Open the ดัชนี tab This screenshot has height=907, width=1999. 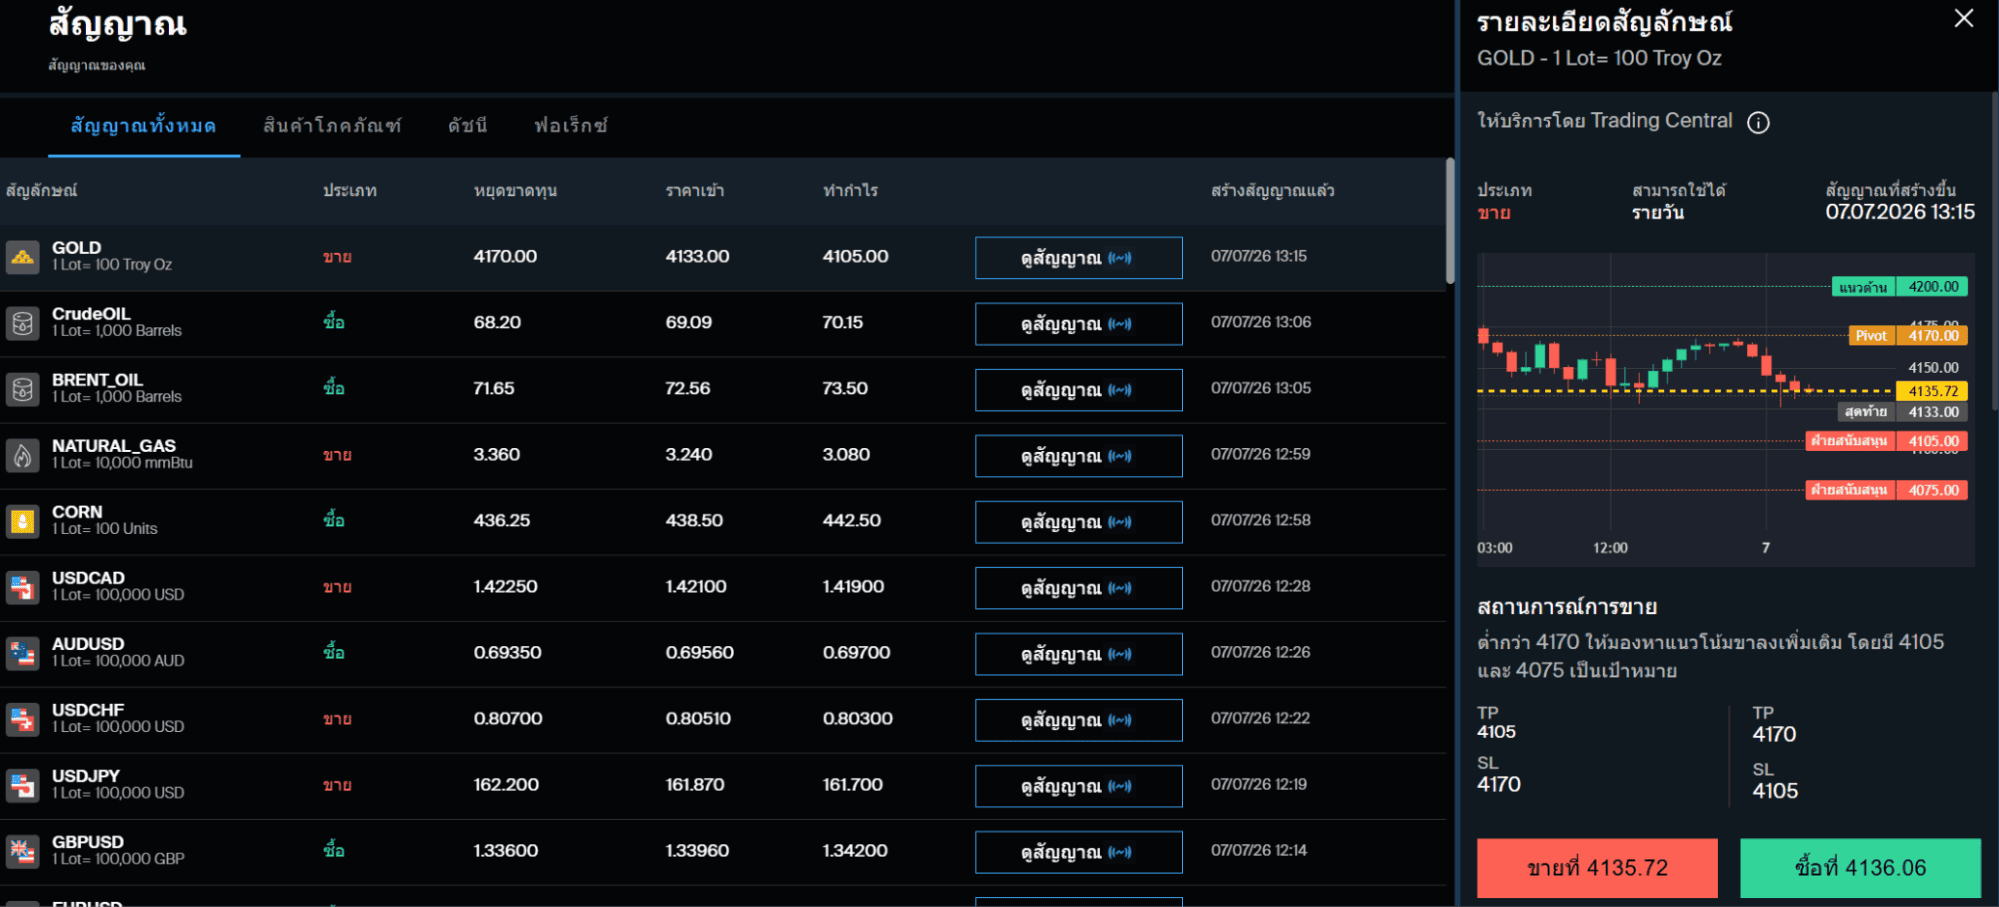coord(467,126)
